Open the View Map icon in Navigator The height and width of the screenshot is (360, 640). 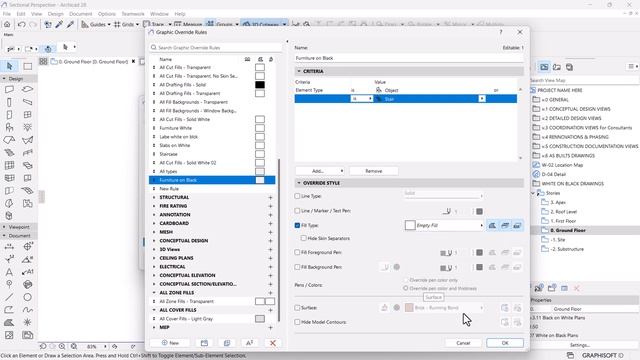pyautogui.click(x=544, y=67)
